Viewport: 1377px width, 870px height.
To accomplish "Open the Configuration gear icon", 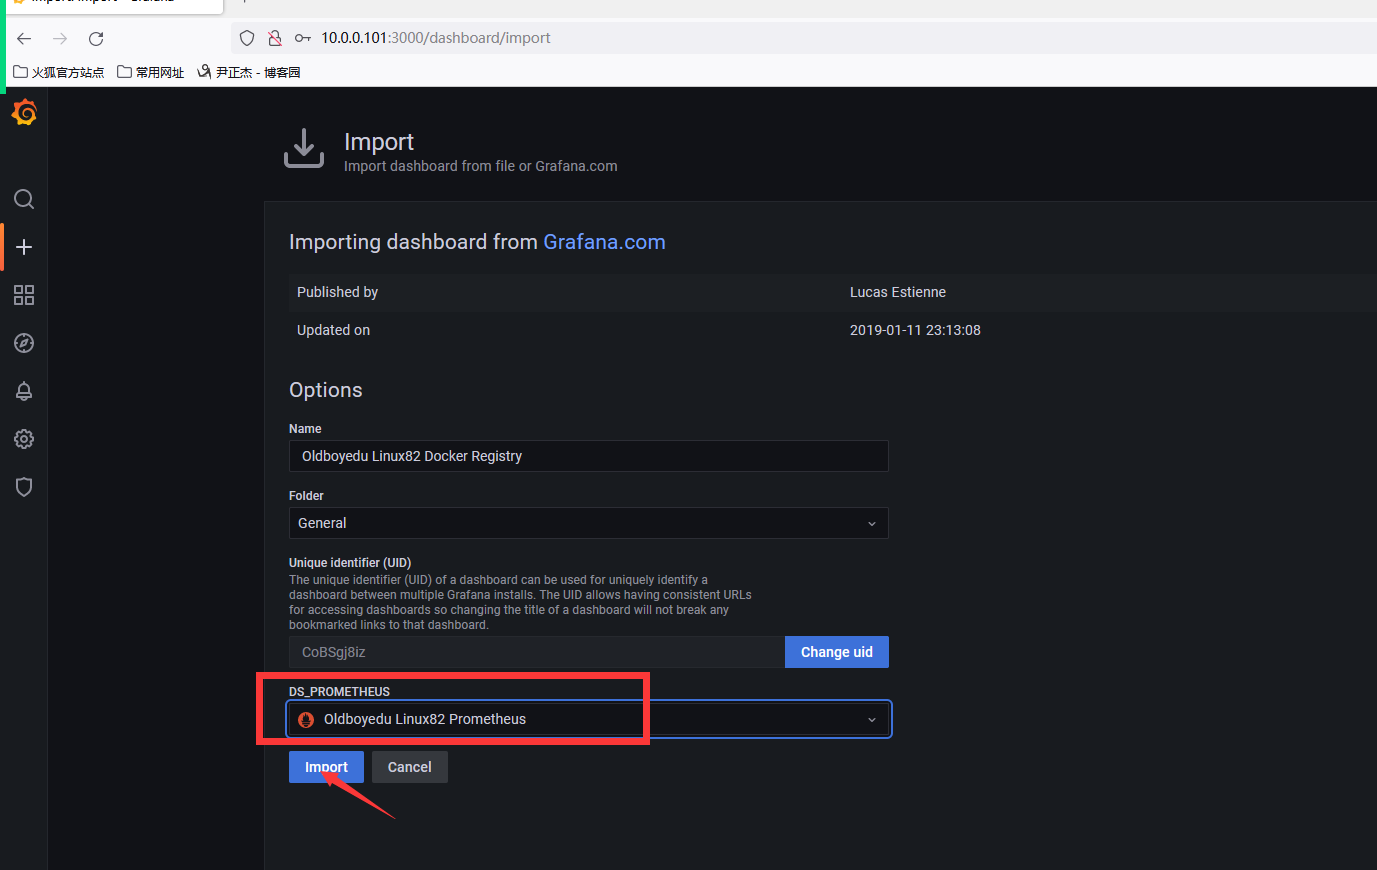I will coord(24,439).
